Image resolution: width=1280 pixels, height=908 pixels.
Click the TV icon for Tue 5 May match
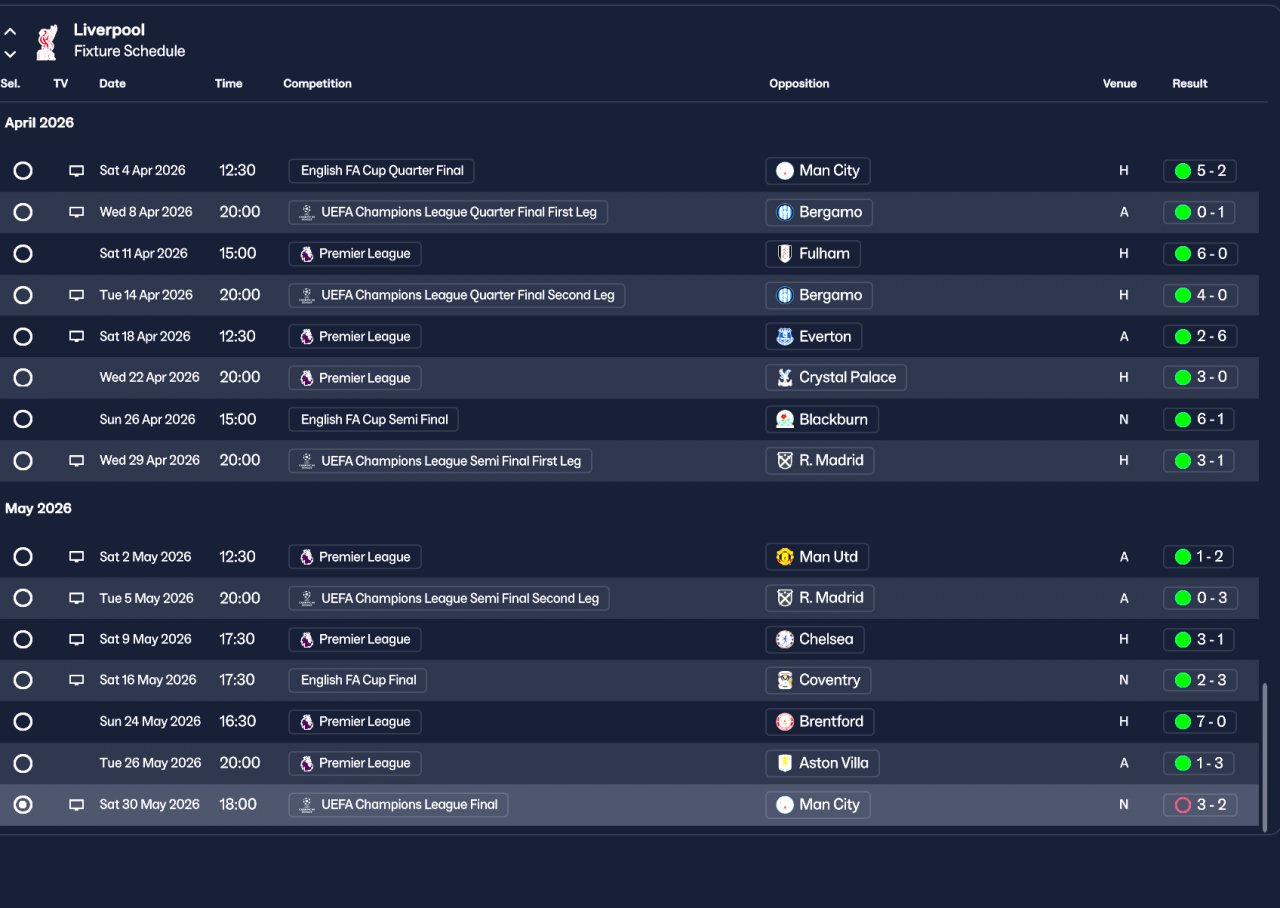(76, 598)
